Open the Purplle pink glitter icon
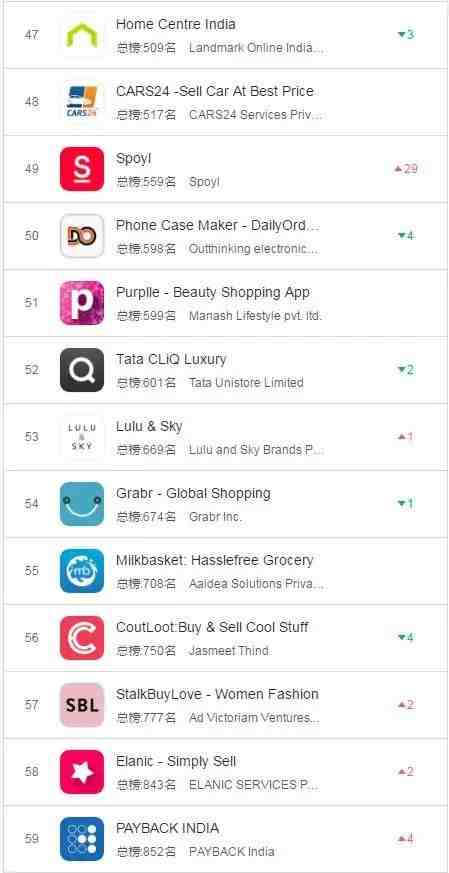This screenshot has height=873, width=449. (x=82, y=303)
